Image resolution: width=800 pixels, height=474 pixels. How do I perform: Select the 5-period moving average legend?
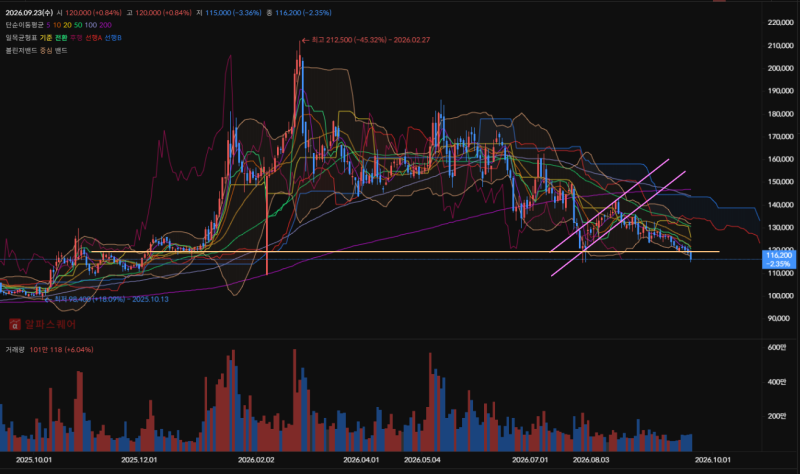[x=48, y=25]
